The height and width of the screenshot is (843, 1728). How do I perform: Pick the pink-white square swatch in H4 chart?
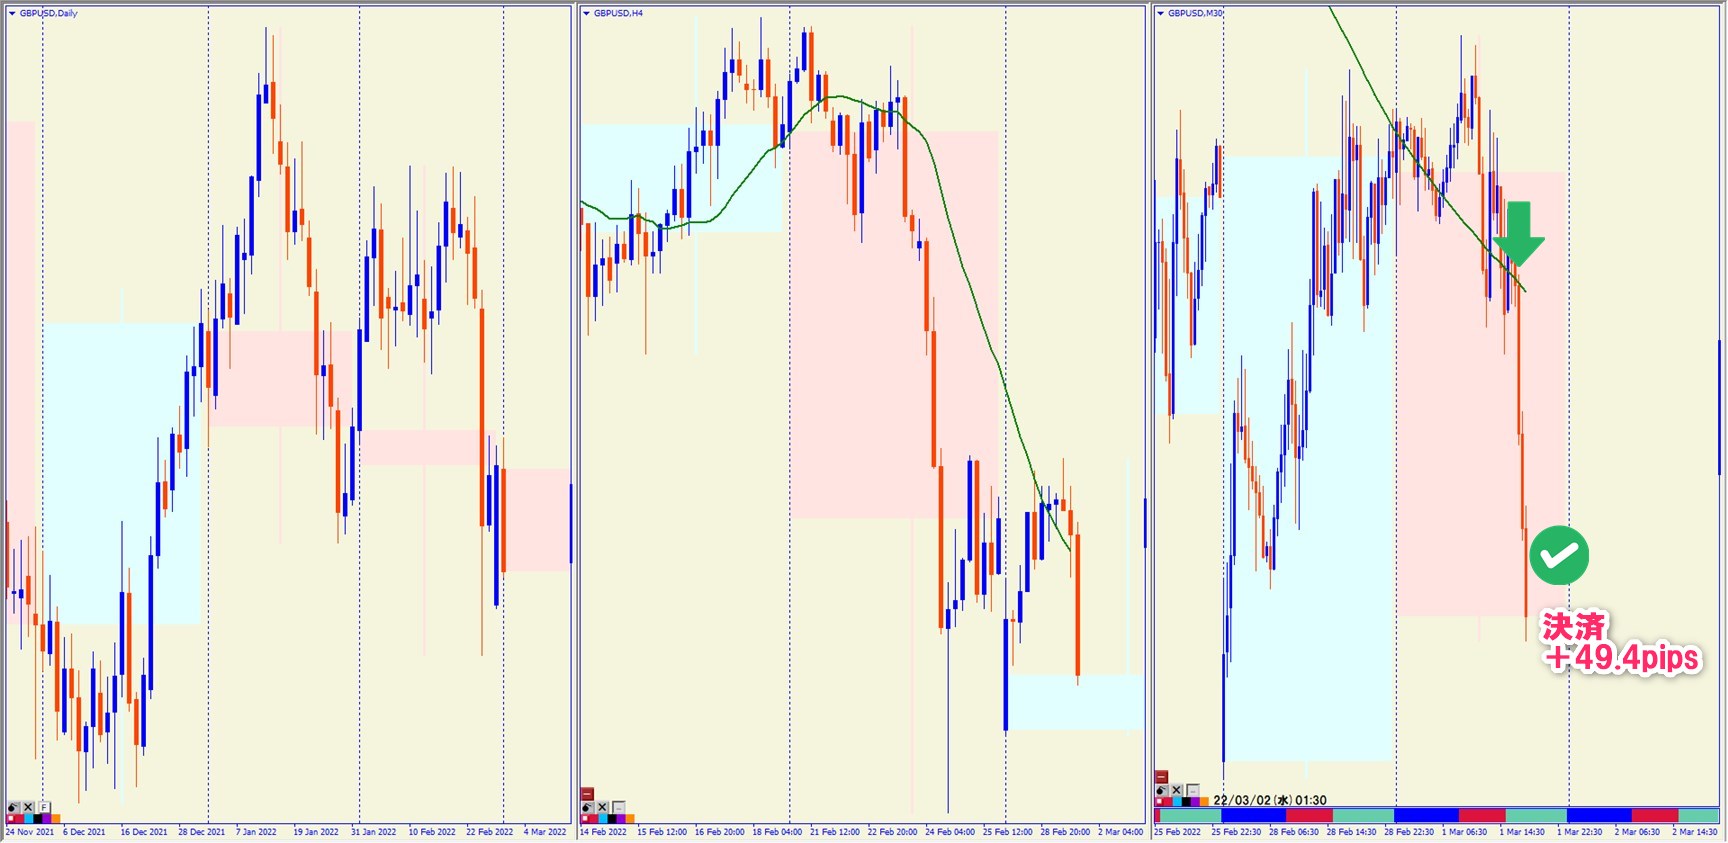(x=585, y=819)
